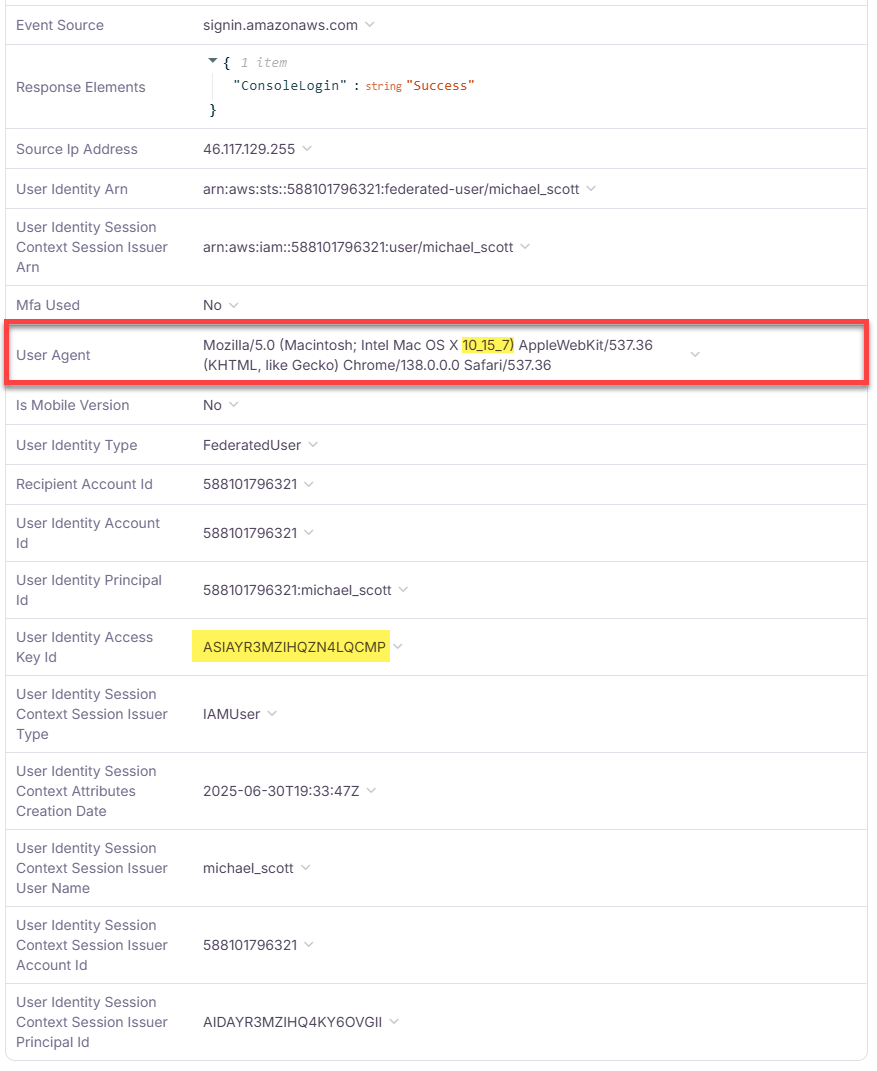Open the Session Issuer Arn dropdown chevron
This screenshot has width=877, height=1071.
[x=525, y=247]
